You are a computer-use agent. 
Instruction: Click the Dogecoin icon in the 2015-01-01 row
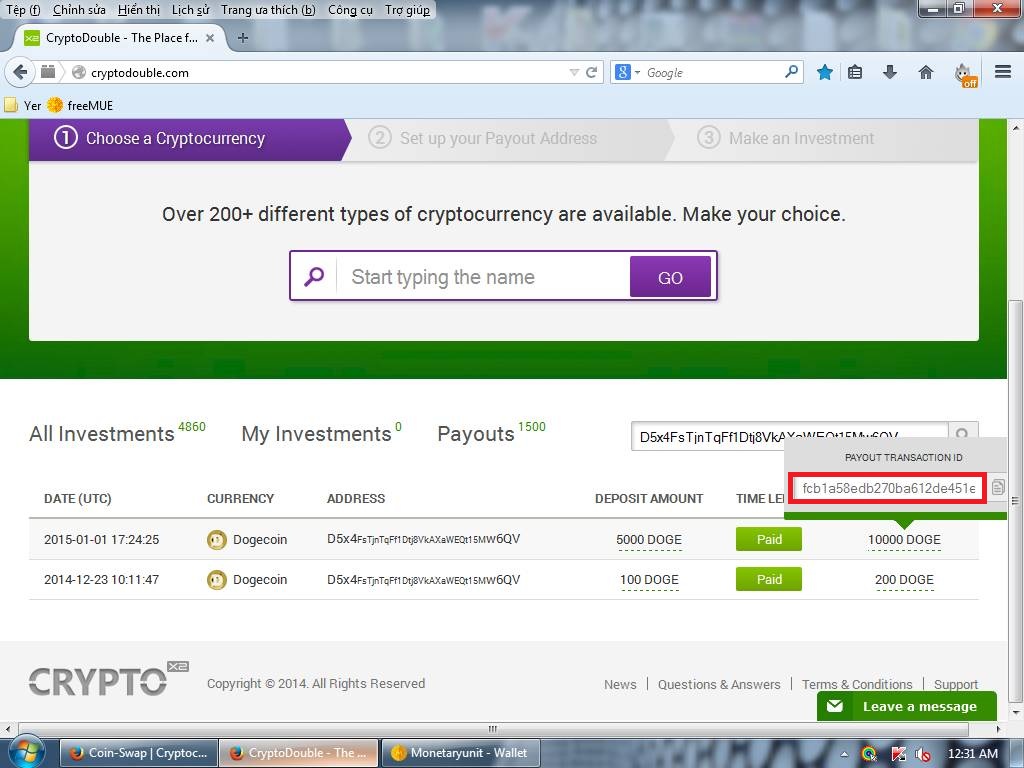pyautogui.click(x=217, y=540)
